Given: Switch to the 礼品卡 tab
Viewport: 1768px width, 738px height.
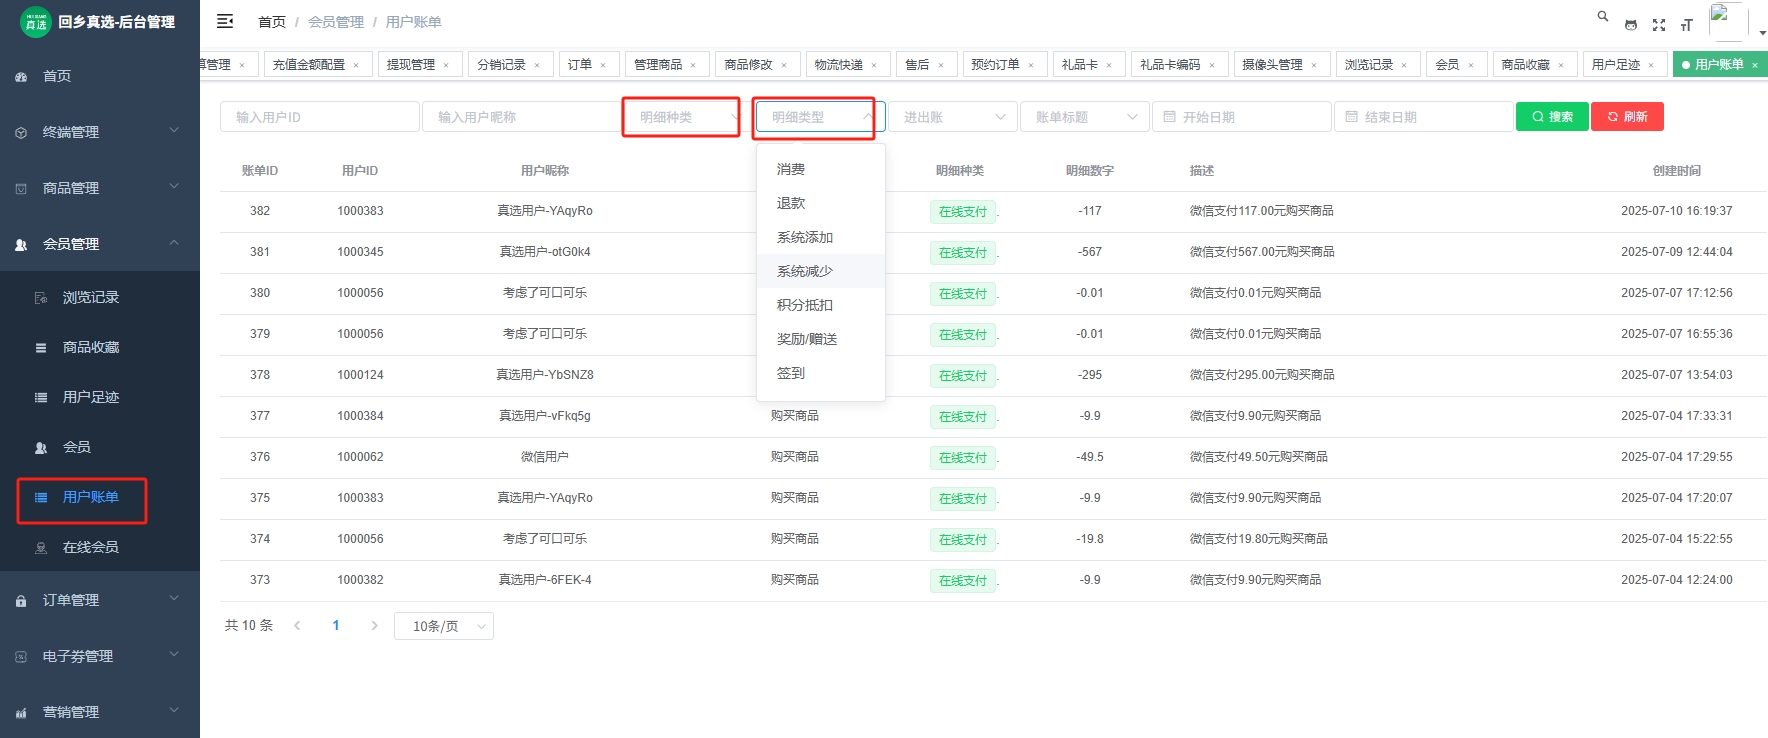Looking at the screenshot, I should pyautogui.click(x=1080, y=65).
